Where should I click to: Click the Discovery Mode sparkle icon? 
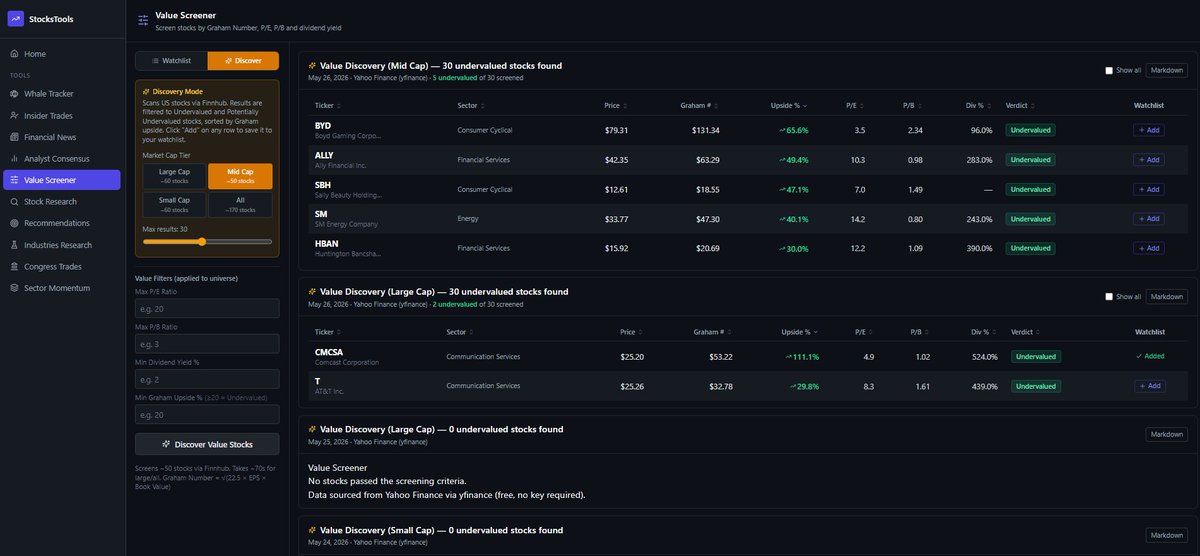[x=147, y=91]
